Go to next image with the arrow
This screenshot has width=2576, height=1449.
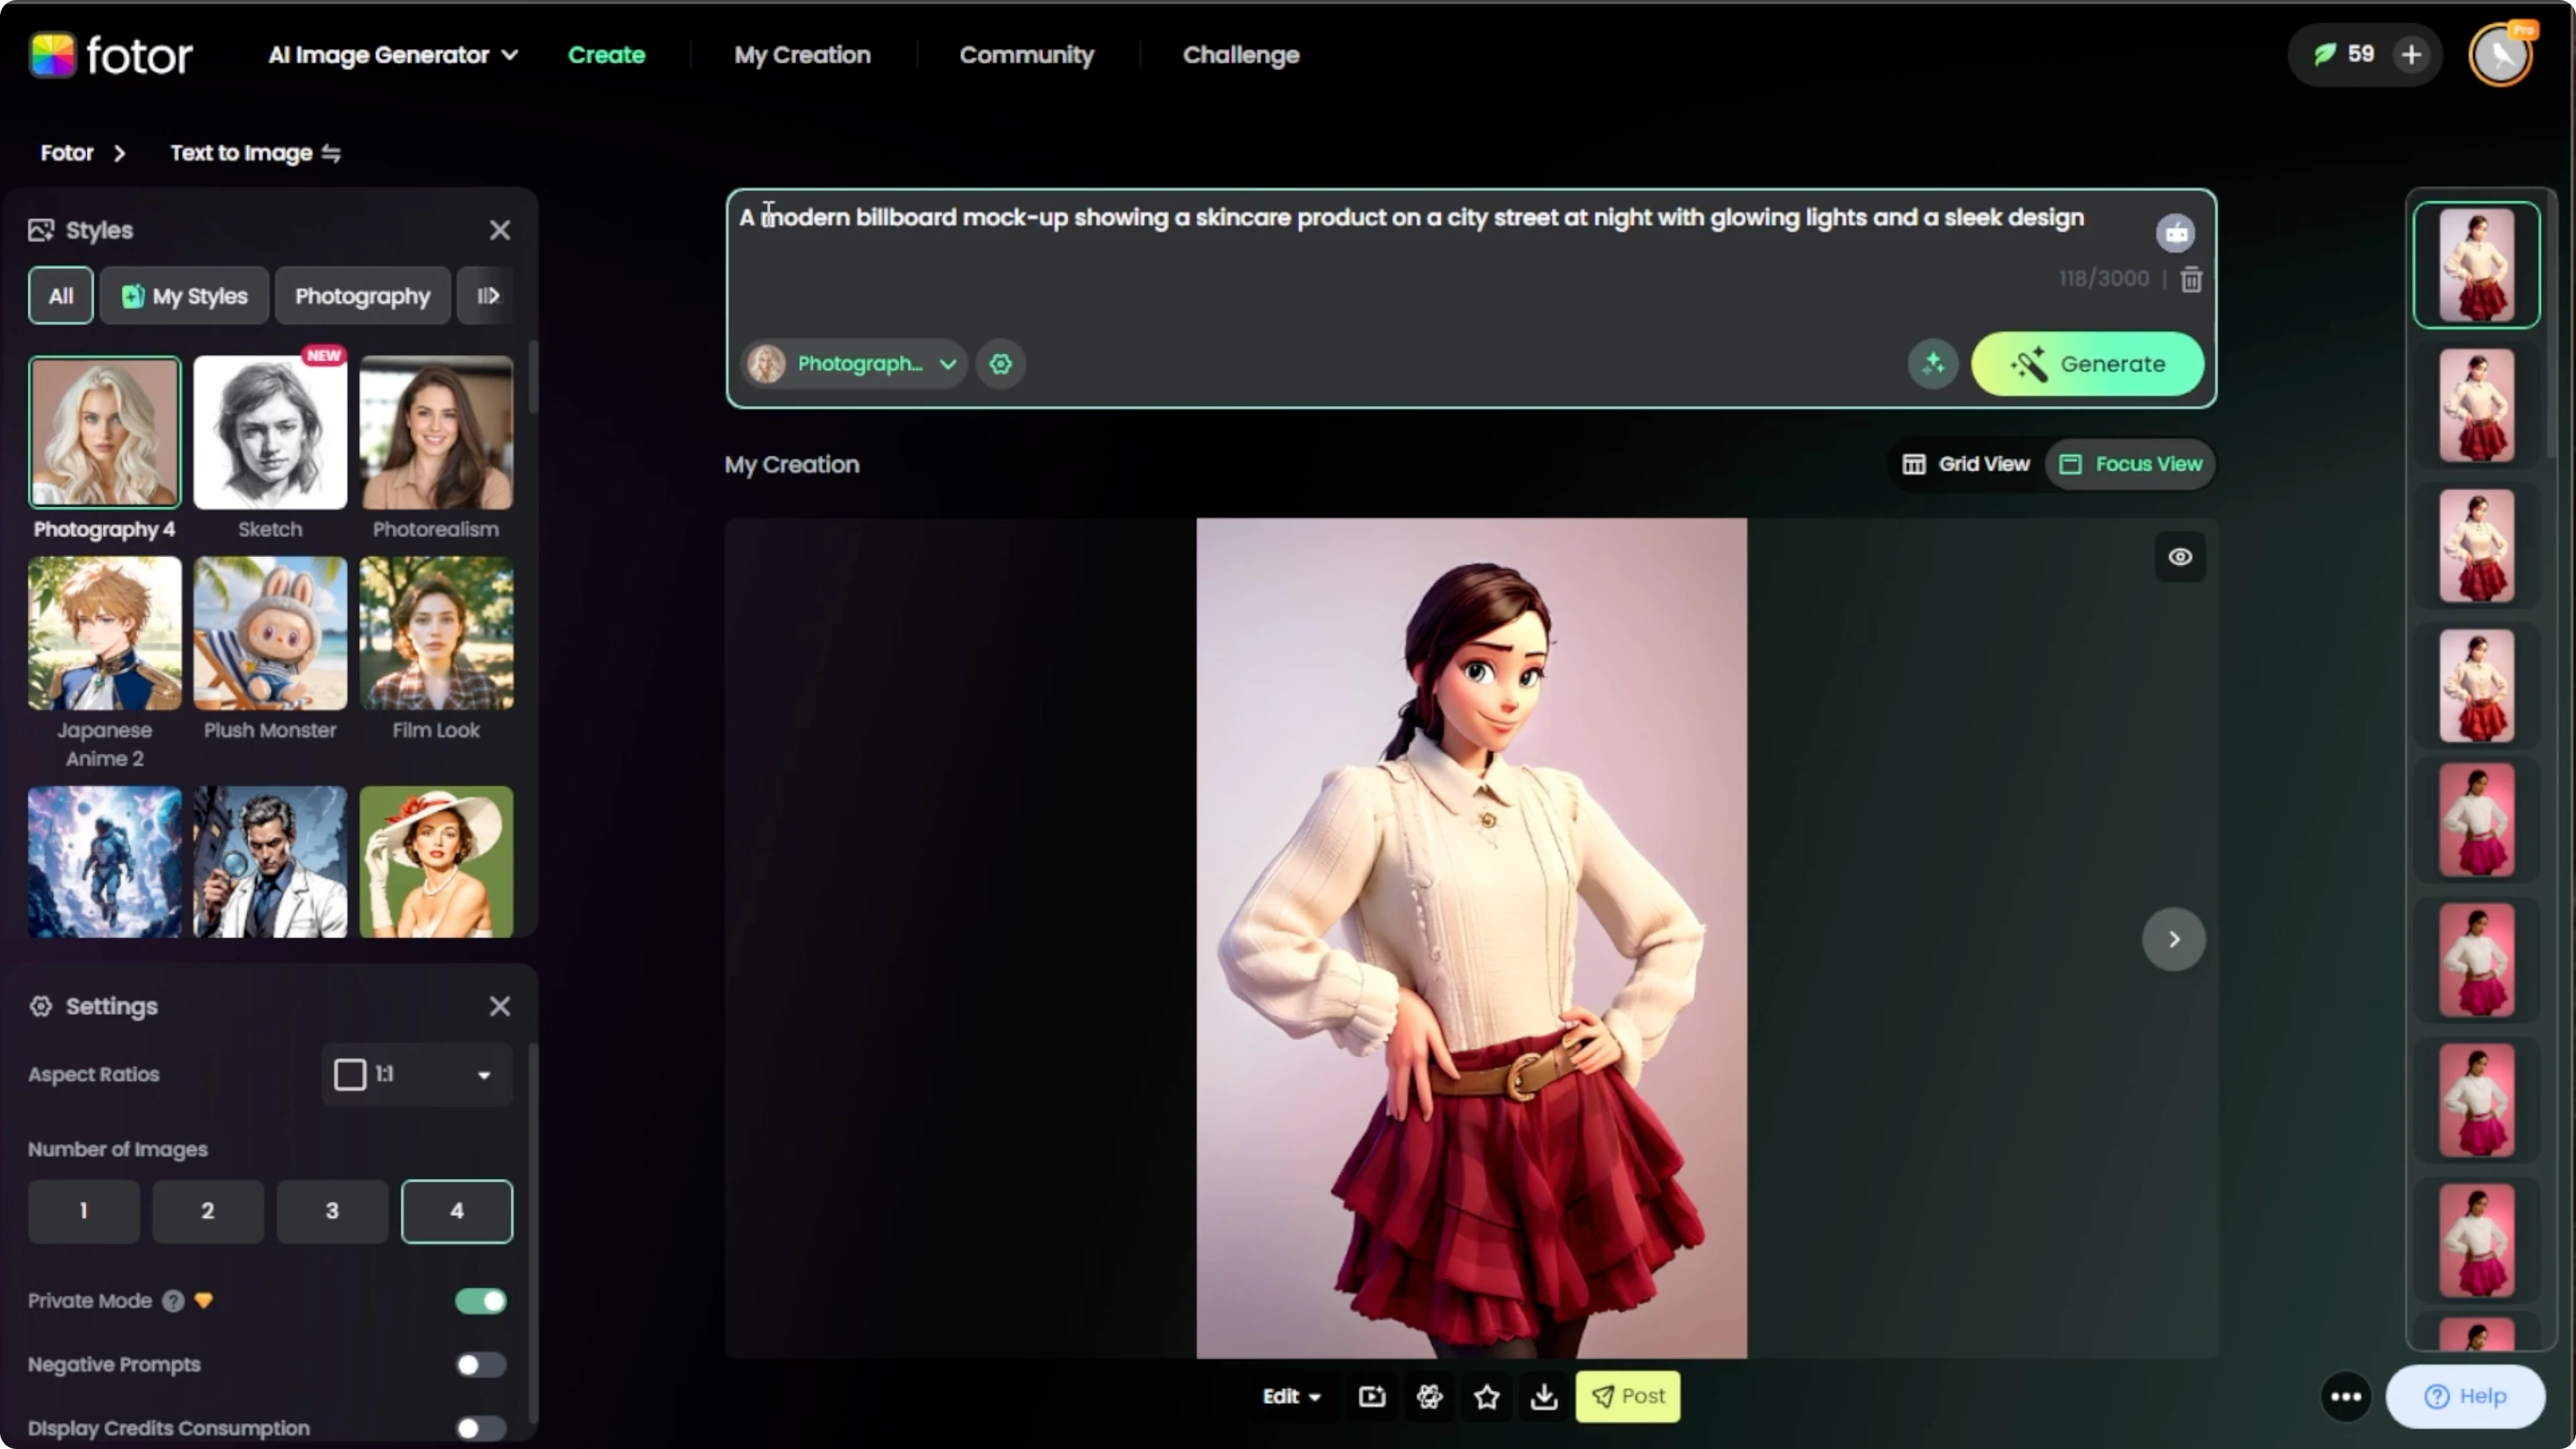pos(2174,939)
